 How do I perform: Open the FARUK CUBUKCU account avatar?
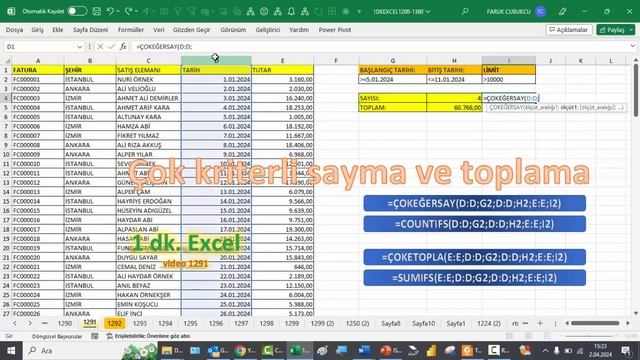pyautogui.click(x=540, y=11)
